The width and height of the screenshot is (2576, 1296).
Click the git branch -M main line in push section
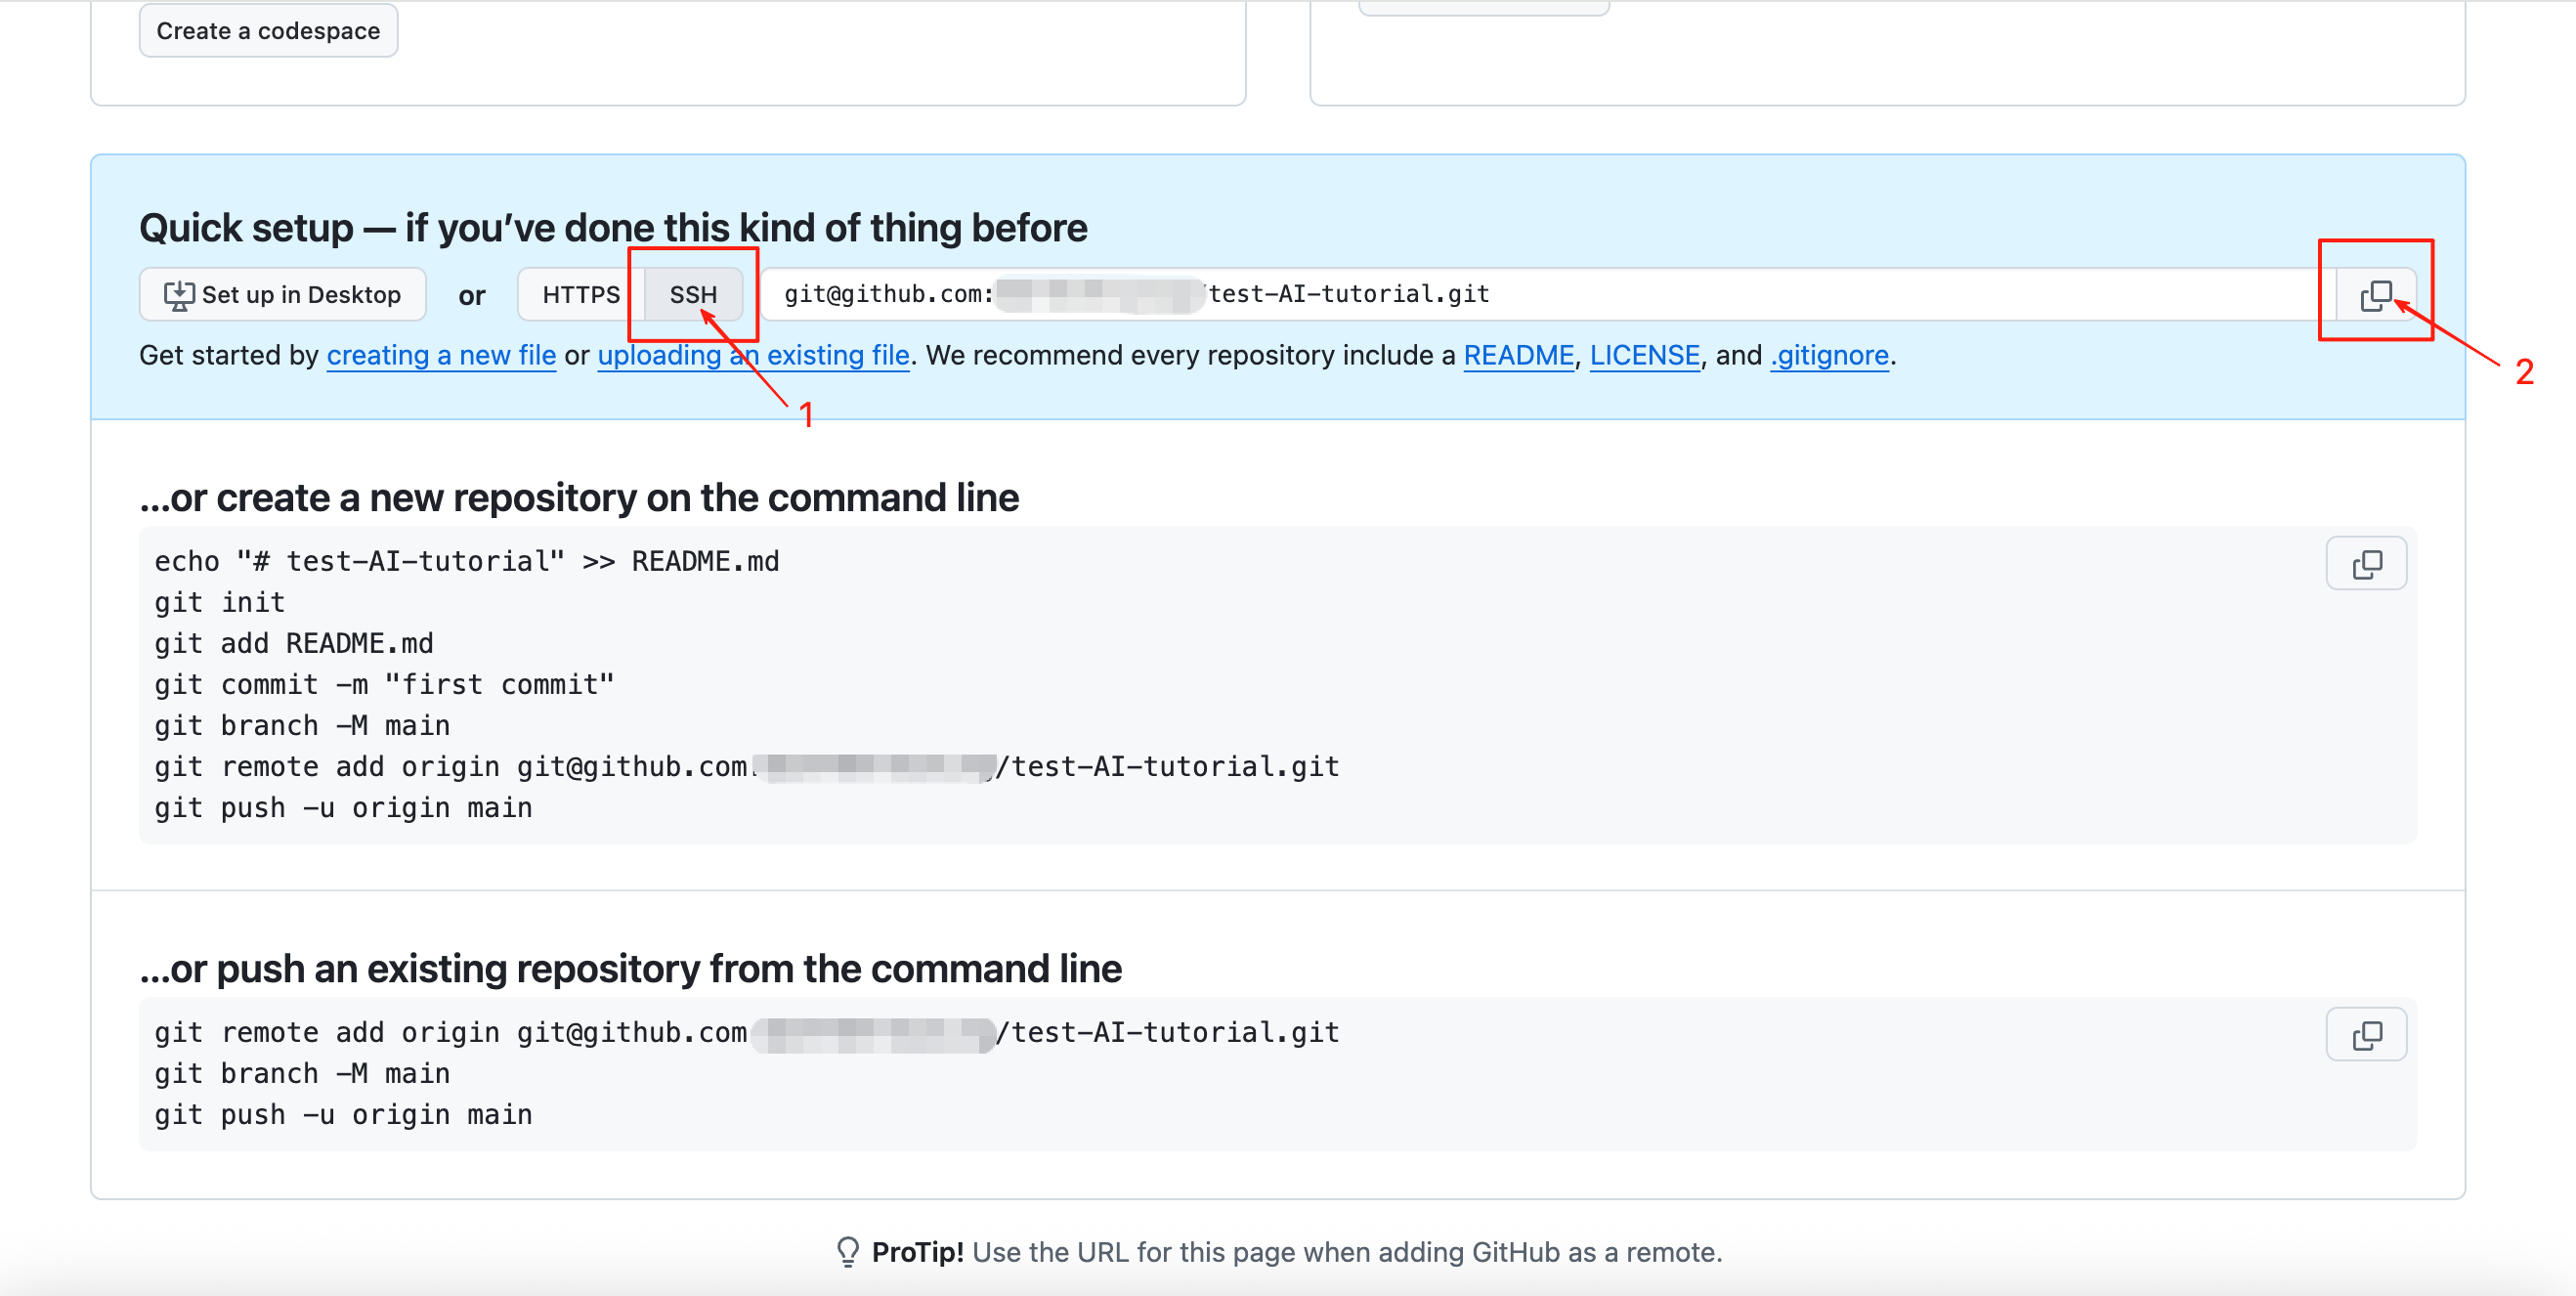(x=302, y=1073)
